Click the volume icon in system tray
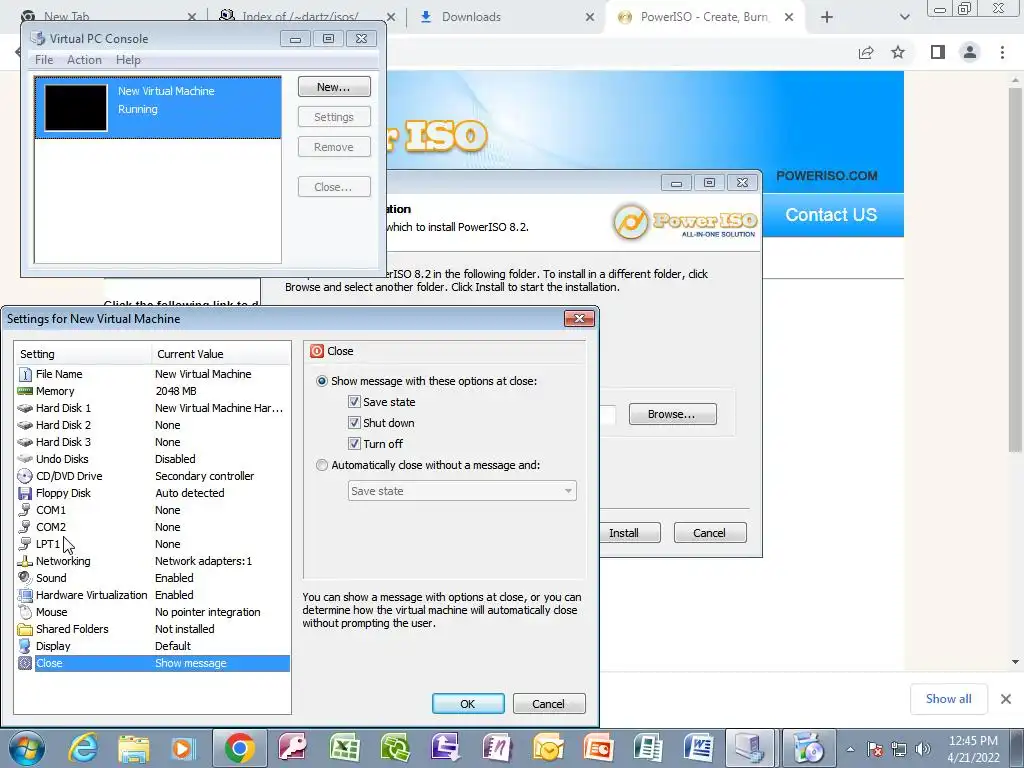 point(923,749)
